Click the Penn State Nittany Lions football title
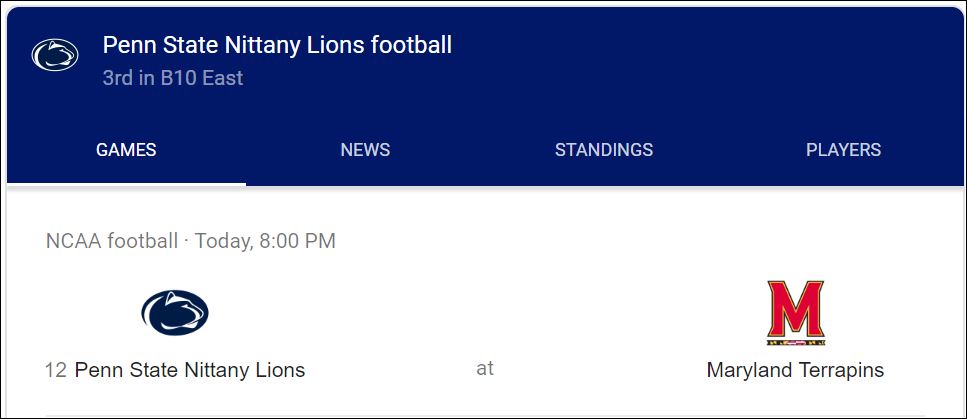 tap(277, 45)
